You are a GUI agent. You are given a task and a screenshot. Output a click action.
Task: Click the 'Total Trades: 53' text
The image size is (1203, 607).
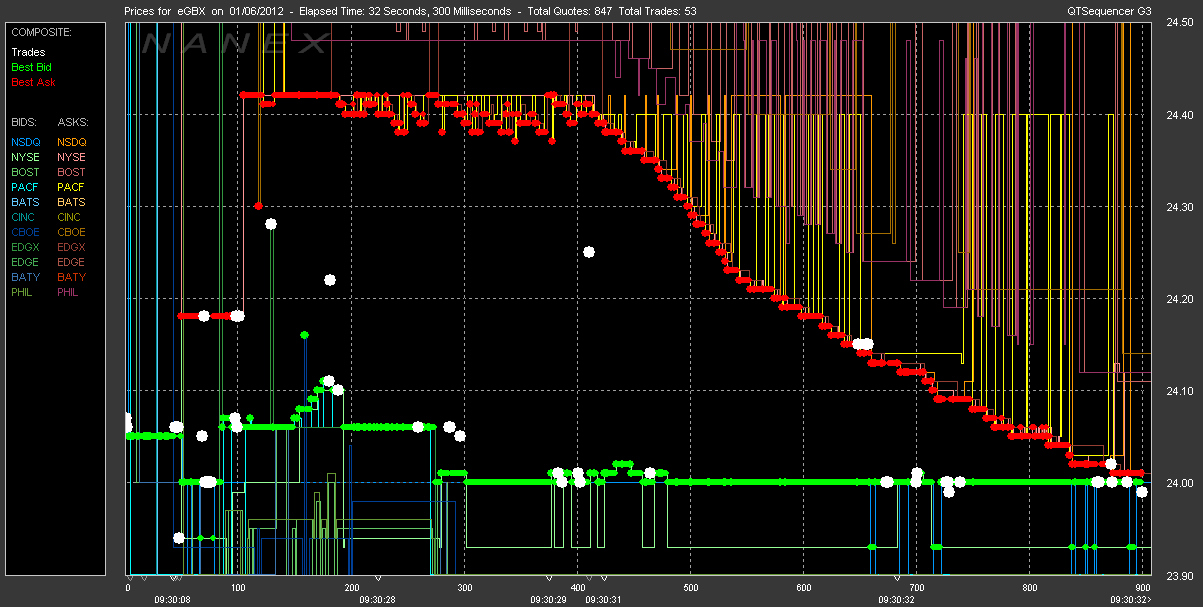point(658,11)
